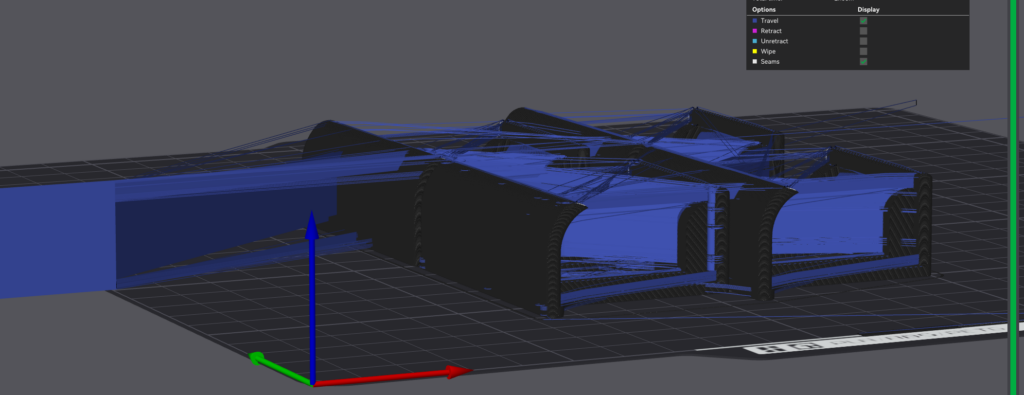
Task: Select the Travel option label
Action: [x=769, y=21]
